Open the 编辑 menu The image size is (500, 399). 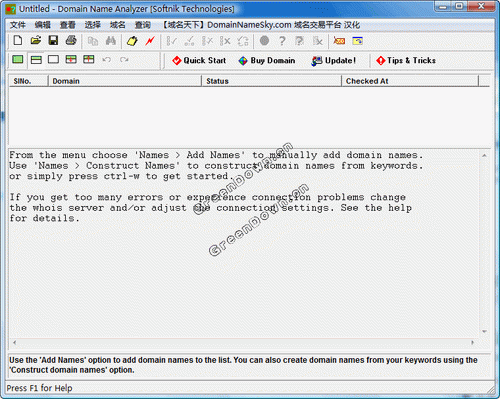(x=42, y=25)
